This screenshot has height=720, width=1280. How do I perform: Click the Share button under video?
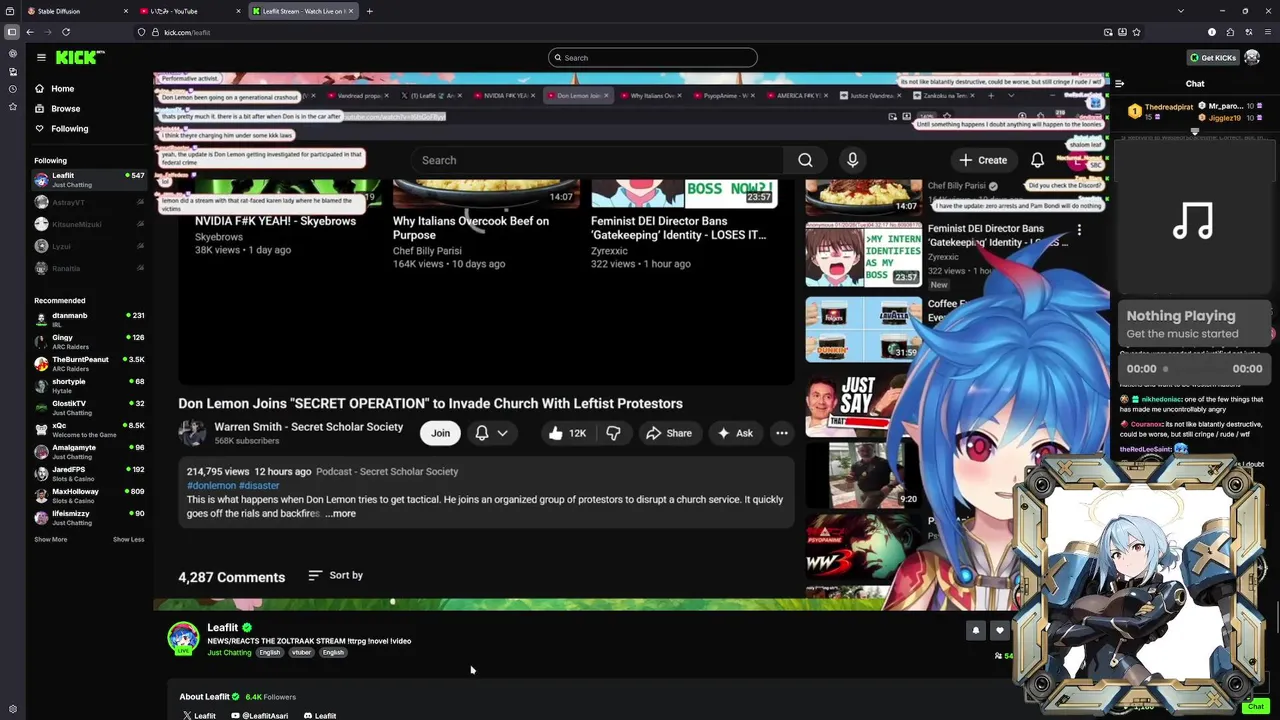point(669,433)
